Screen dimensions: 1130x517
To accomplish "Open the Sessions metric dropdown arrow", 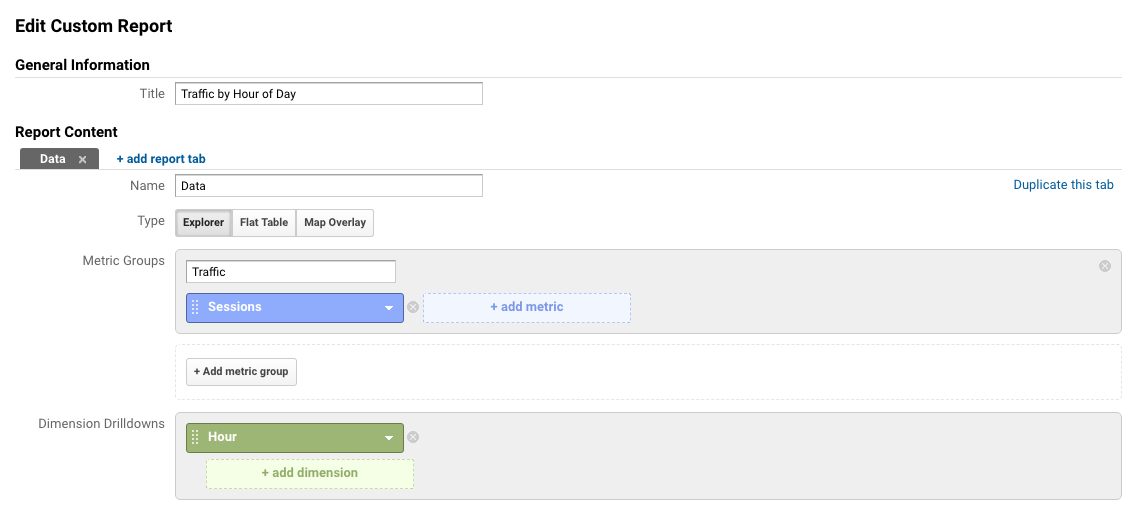I will [x=389, y=308].
